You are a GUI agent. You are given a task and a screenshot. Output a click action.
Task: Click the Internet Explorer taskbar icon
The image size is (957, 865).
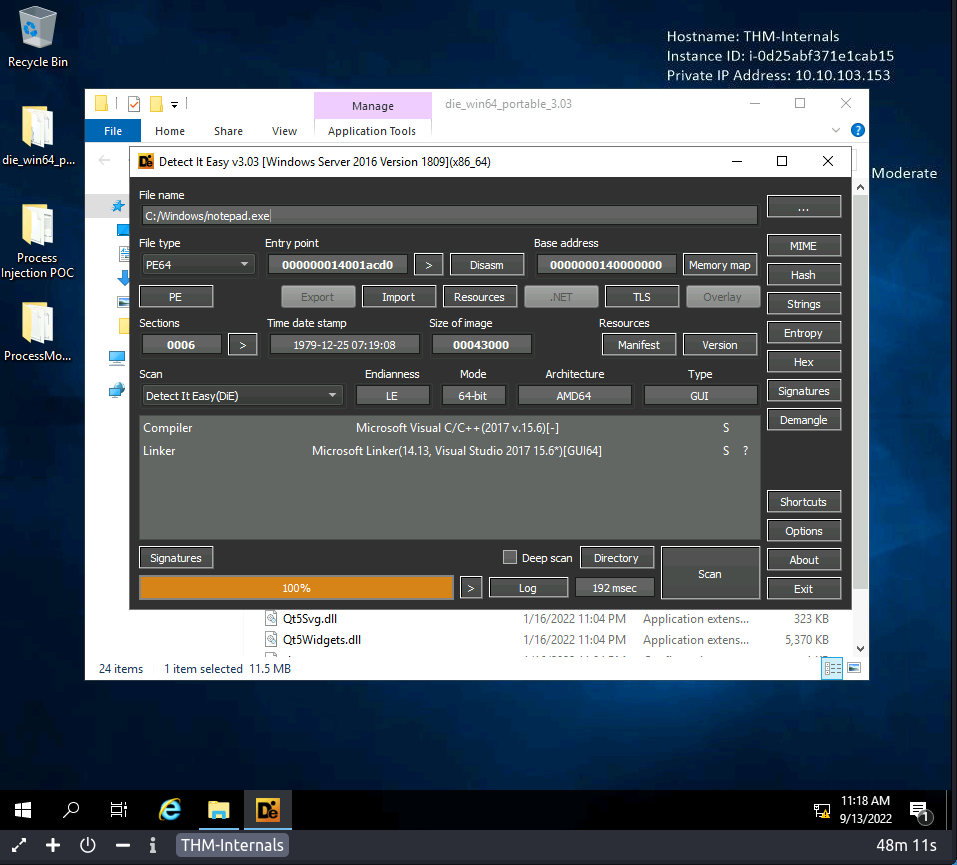[x=170, y=810]
